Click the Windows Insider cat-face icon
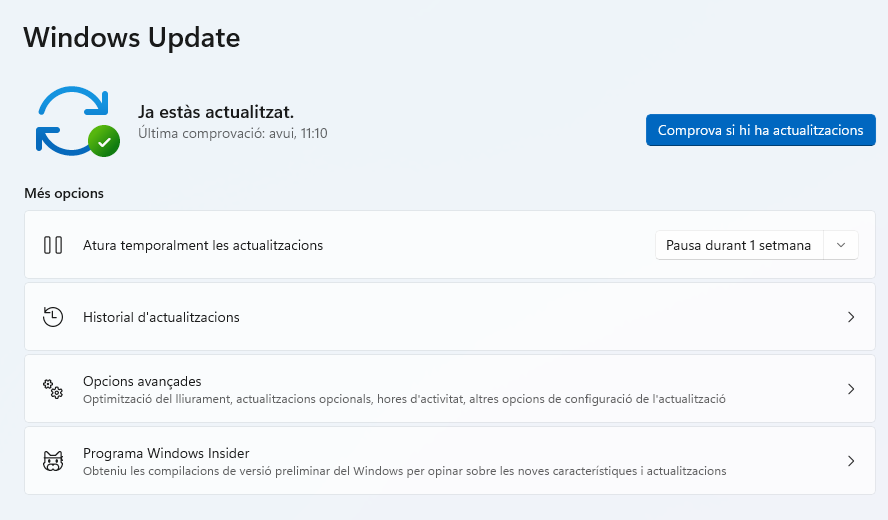Image resolution: width=888 pixels, height=520 pixels. [x=53, y=461]
